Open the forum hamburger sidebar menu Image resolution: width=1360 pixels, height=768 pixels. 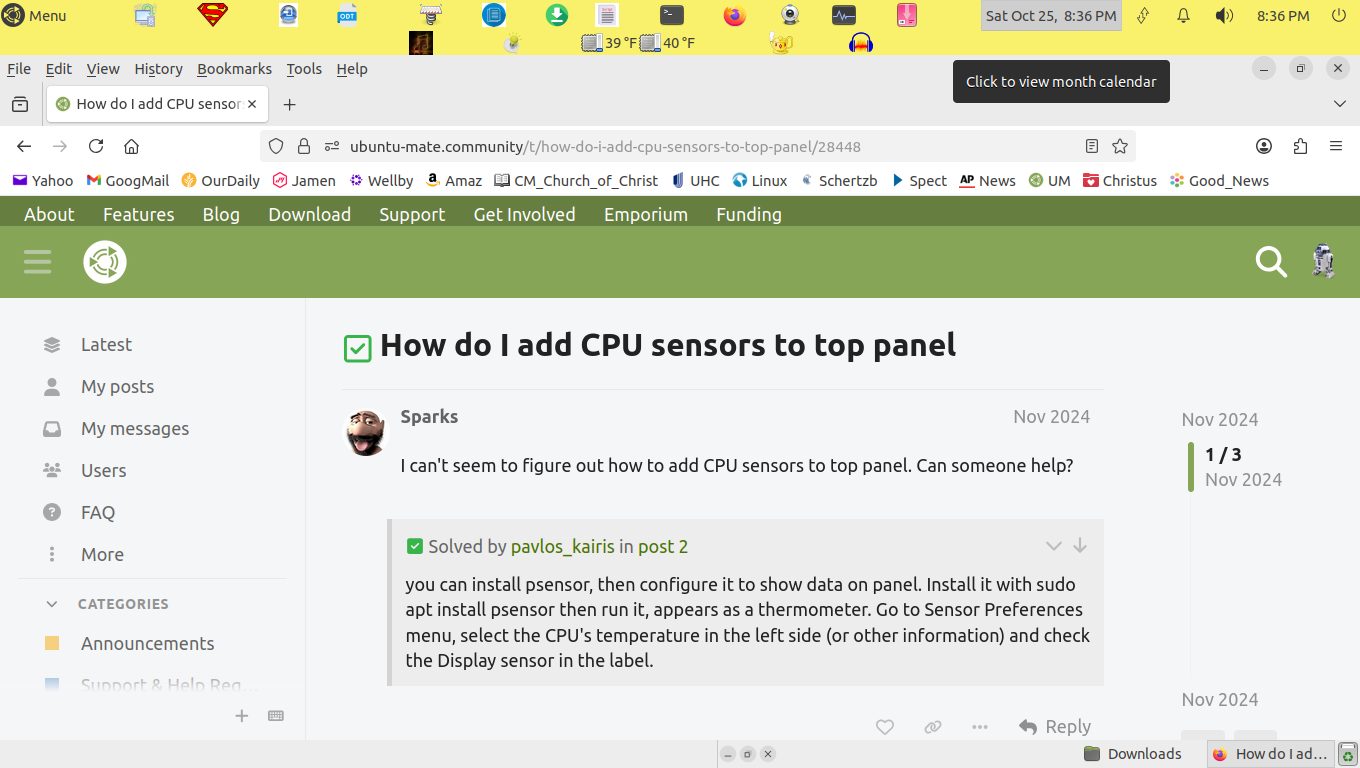(x=38, y=262)
